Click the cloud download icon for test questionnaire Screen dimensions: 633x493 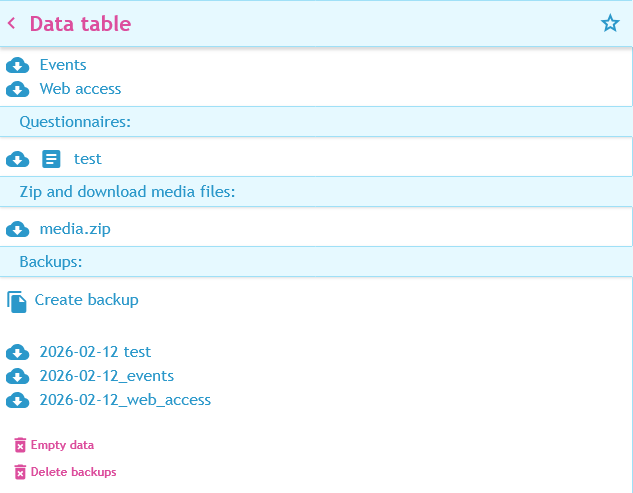point(17,159)
